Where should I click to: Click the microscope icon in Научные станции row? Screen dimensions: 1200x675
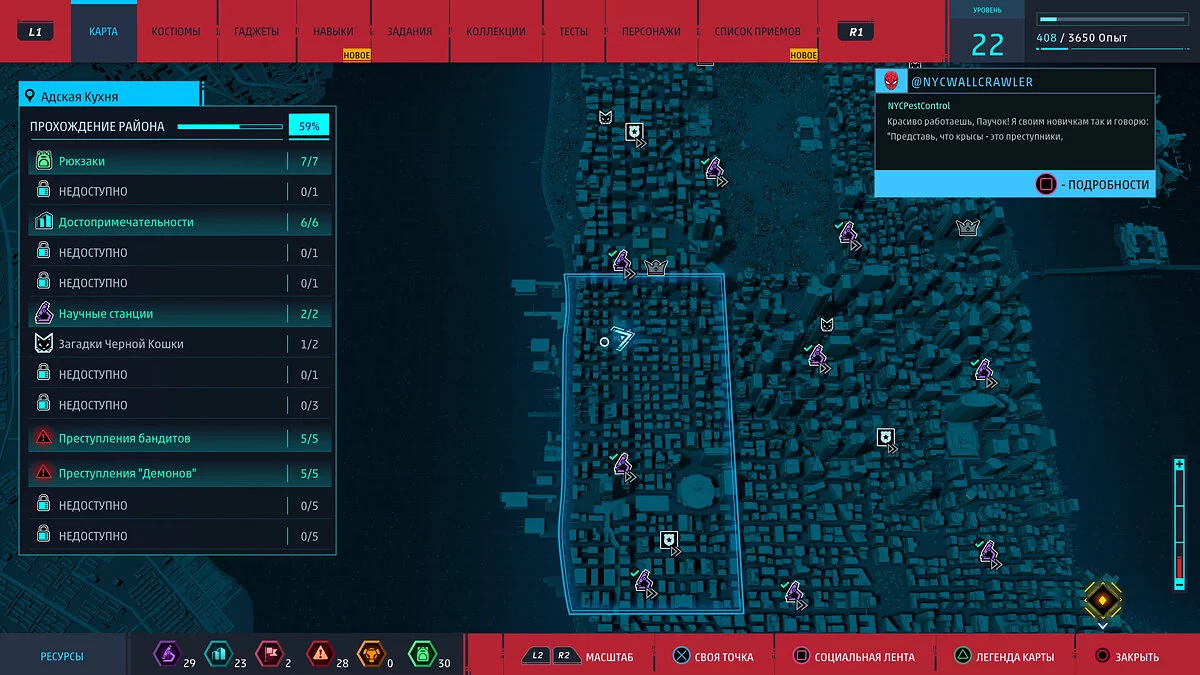[44, 313]
